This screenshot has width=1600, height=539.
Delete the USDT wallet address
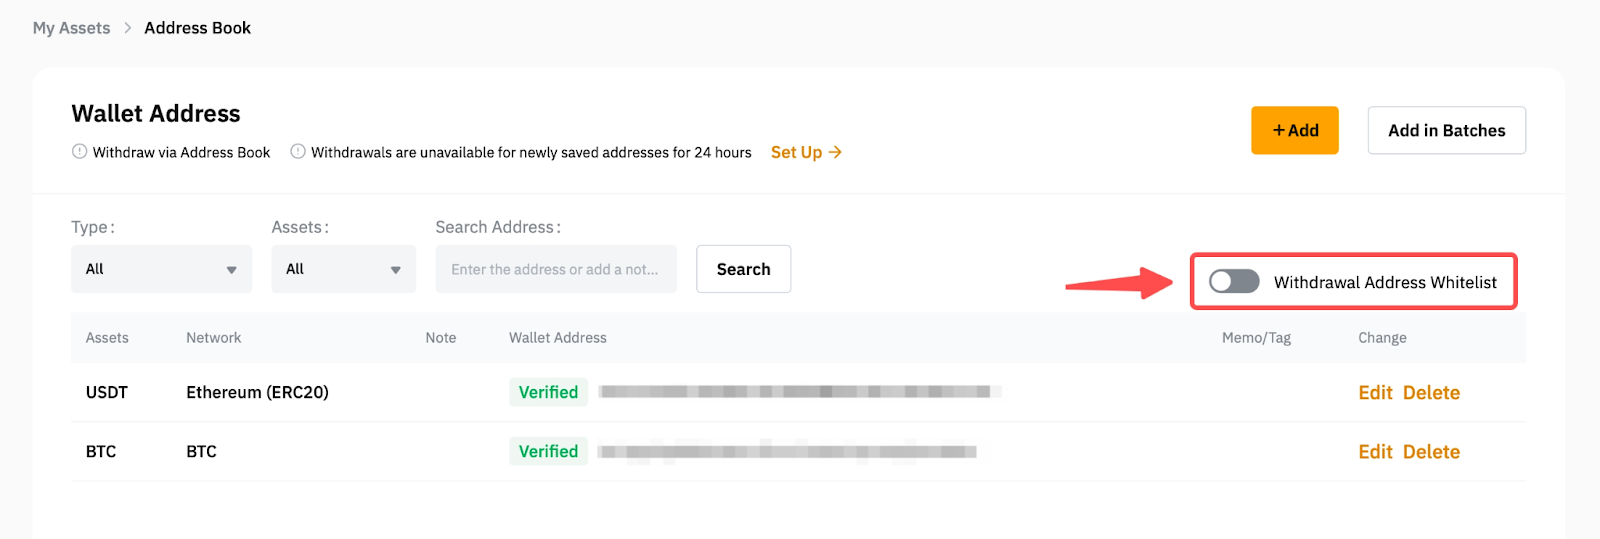click(1431, 393)
